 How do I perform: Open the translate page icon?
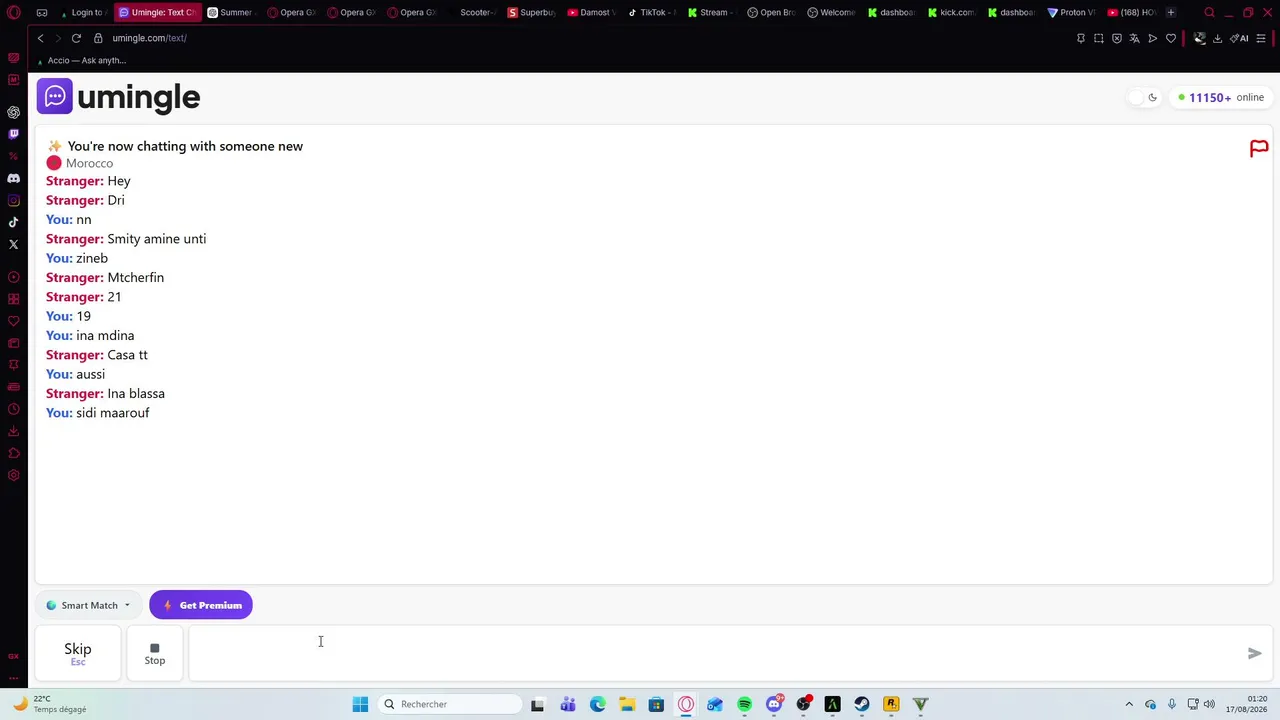pyautogui.click(x=1135, y=38)
